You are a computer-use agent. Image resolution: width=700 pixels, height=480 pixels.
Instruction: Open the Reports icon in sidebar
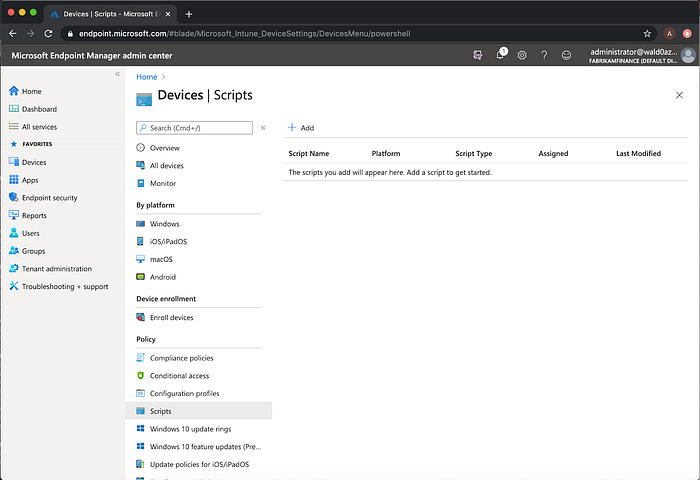click(14, 215)
